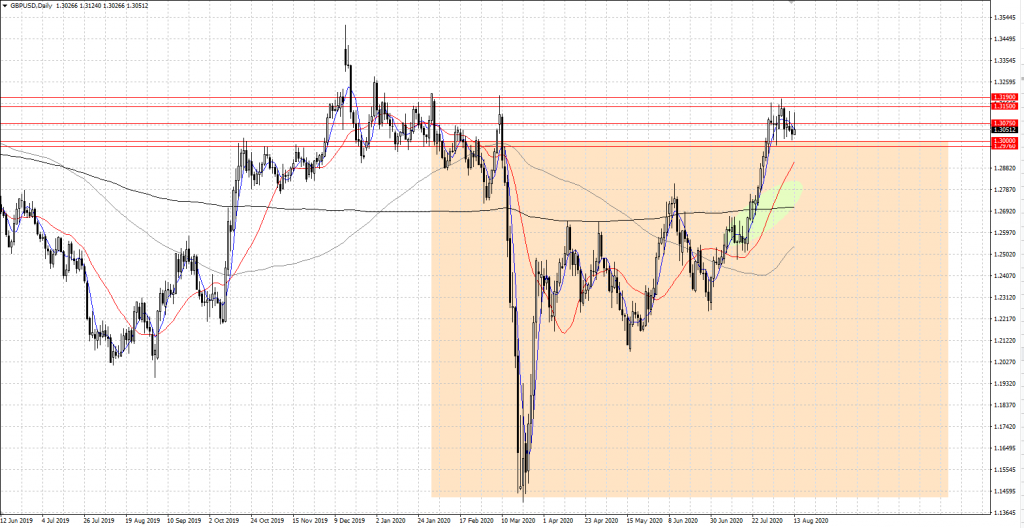Select the red 1.31900 price label
The image size is (1024, 528).
pos(1004,97)
